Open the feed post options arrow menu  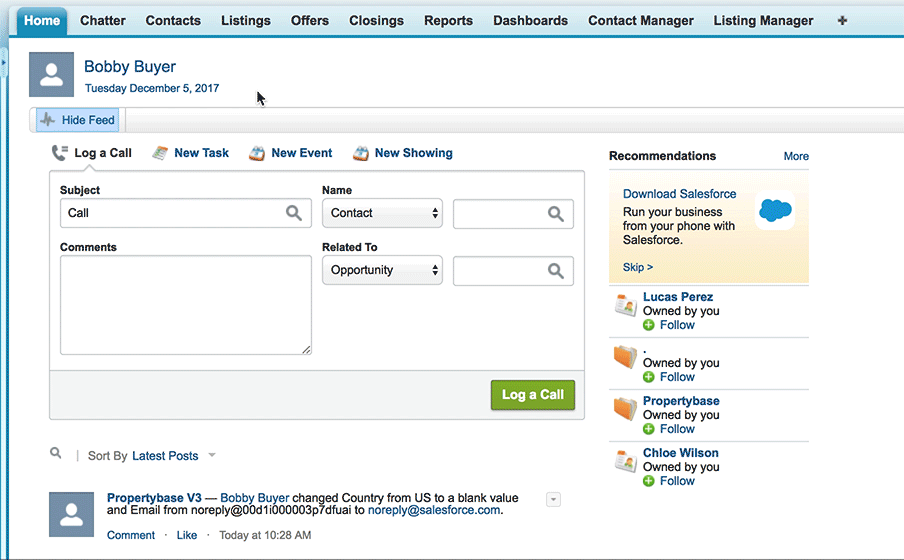point(553,499)
